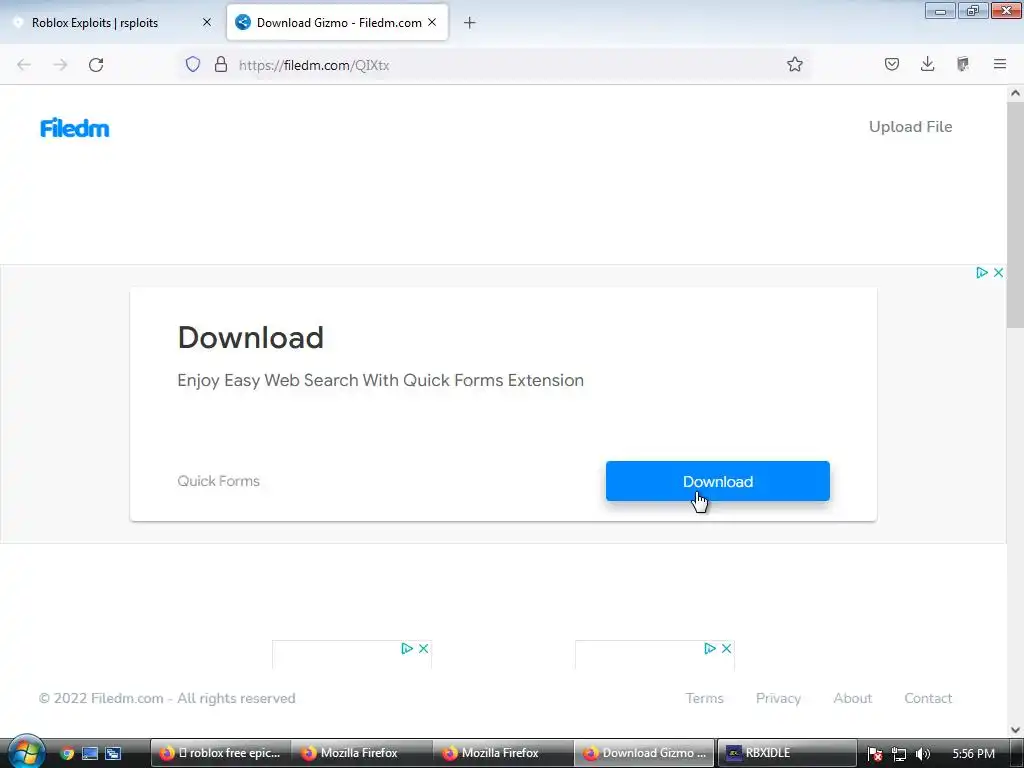1024x768 pixels.
Task: Click the ad text about Quick Forms Extension
Action: click(381, 380)
